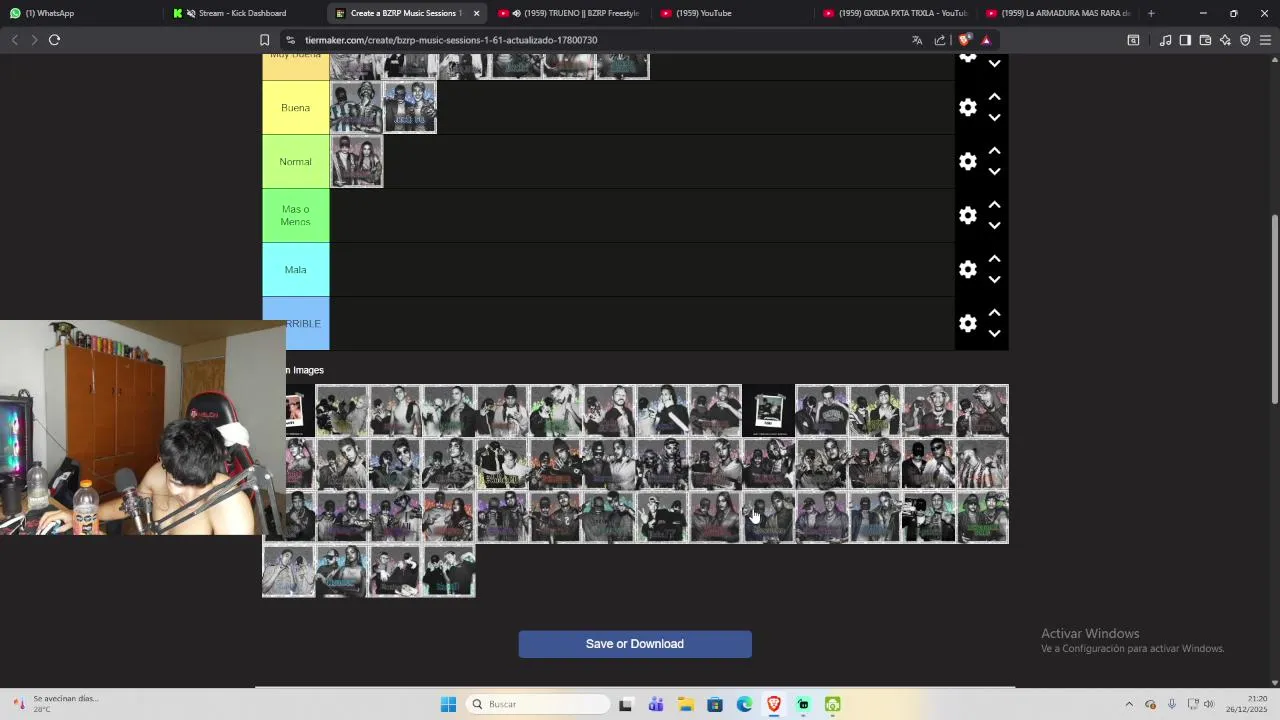Translate this page via translate icon
This screenshot has width=1280, height=720.
(917, 40)
